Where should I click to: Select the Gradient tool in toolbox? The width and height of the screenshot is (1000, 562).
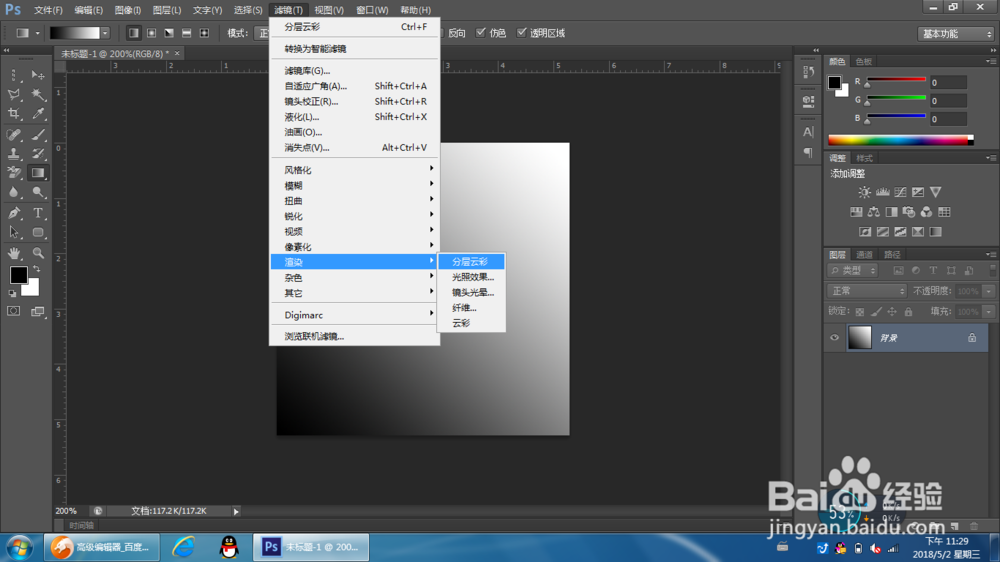(x=38, y=173)
